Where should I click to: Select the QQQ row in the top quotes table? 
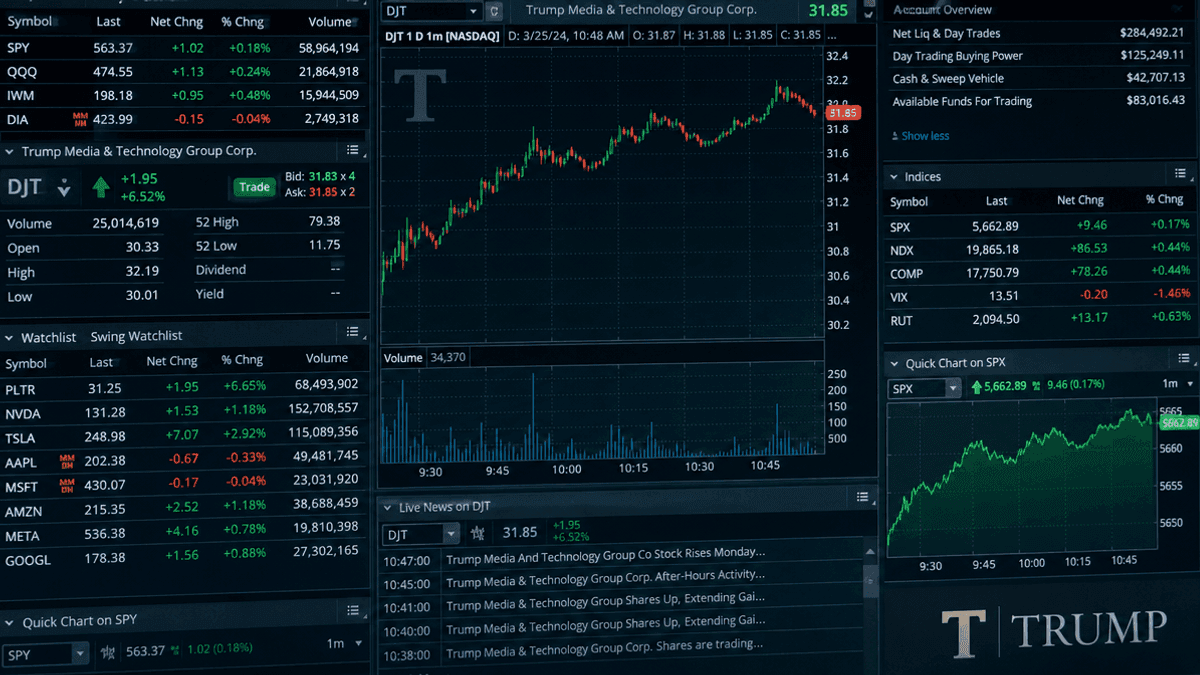(x=184, y=71)
